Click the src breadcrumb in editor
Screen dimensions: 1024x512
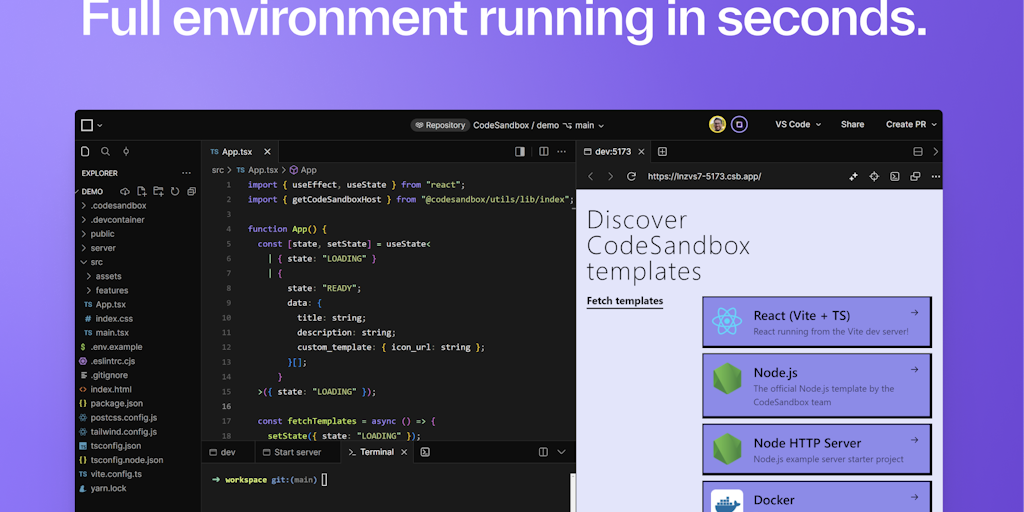217,170
